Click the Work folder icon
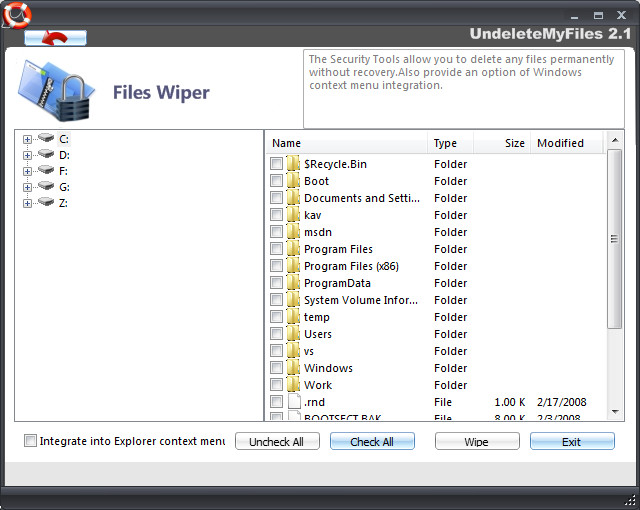 pyautogui.click(x=293, y=385)
